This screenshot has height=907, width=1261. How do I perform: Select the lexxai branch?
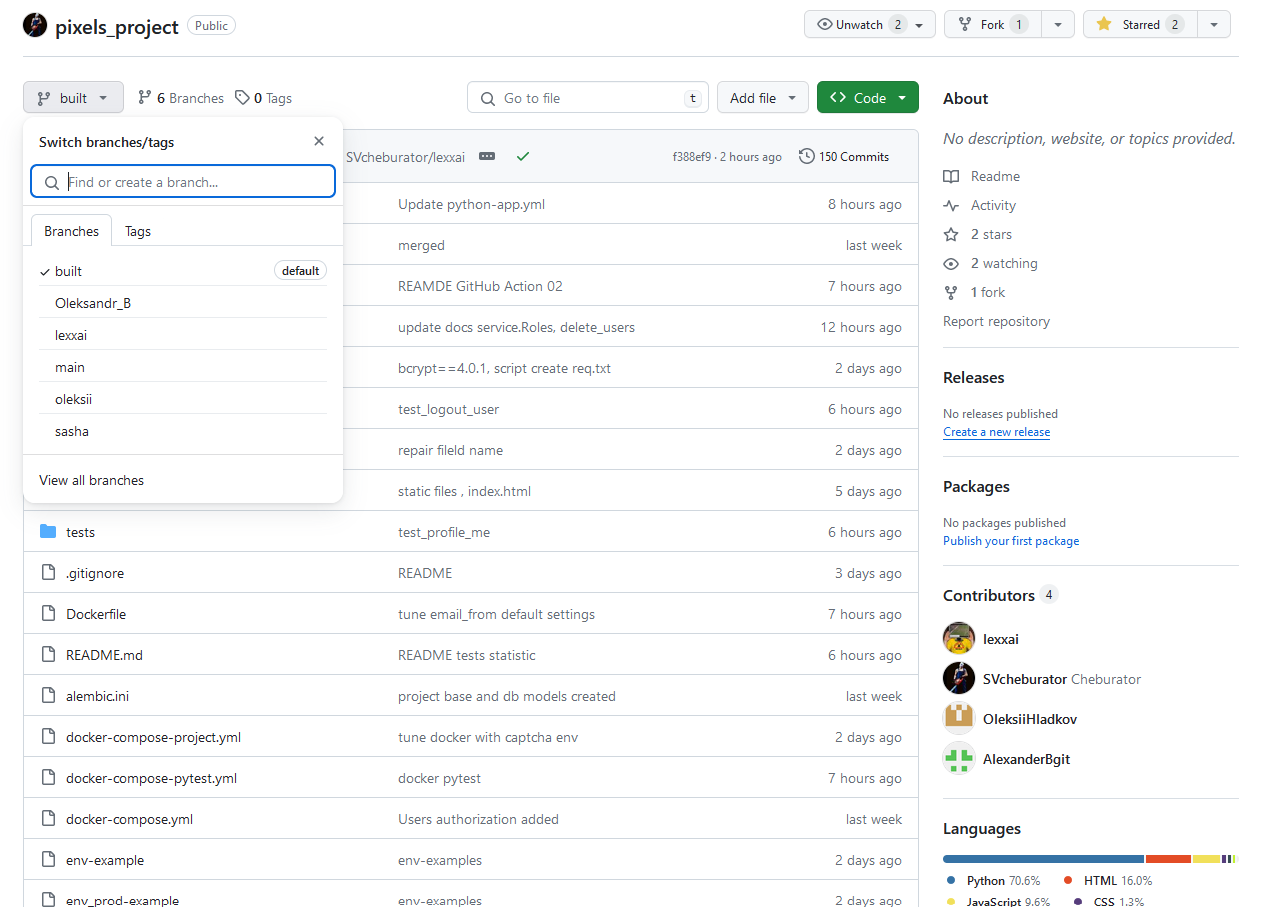183,335
